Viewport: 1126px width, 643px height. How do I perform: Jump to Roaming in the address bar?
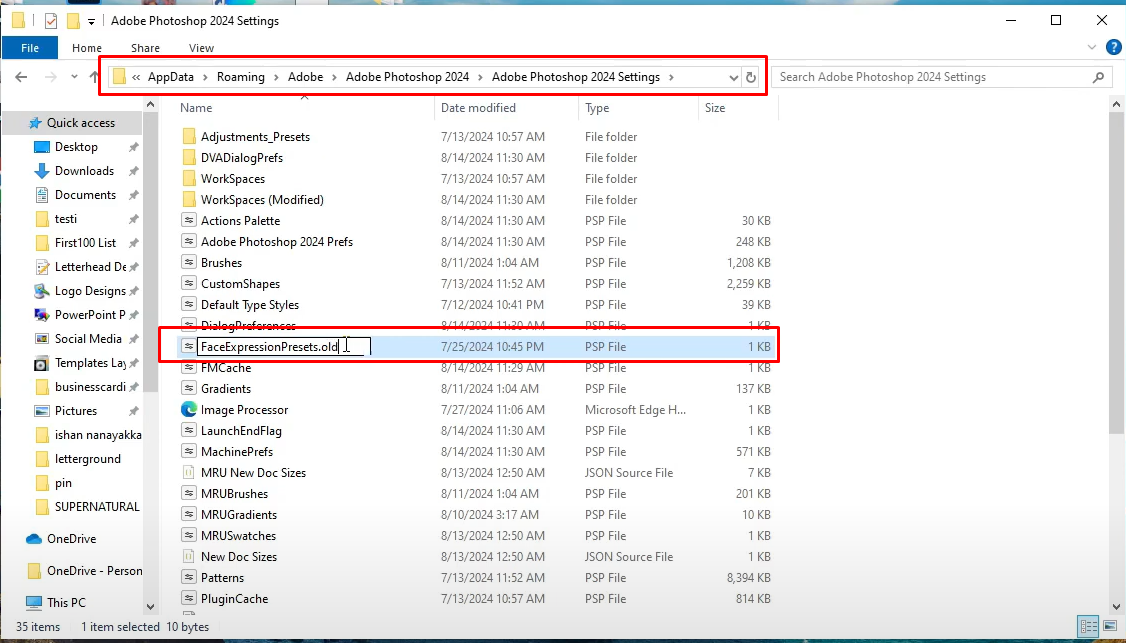241,77
